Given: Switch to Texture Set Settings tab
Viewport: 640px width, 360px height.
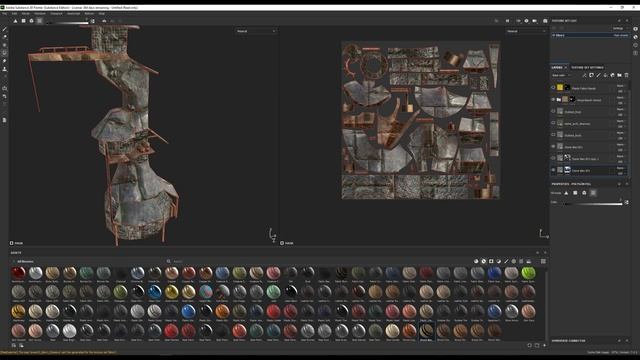Looking at the screenshot, I should click(x=587, y=68).
